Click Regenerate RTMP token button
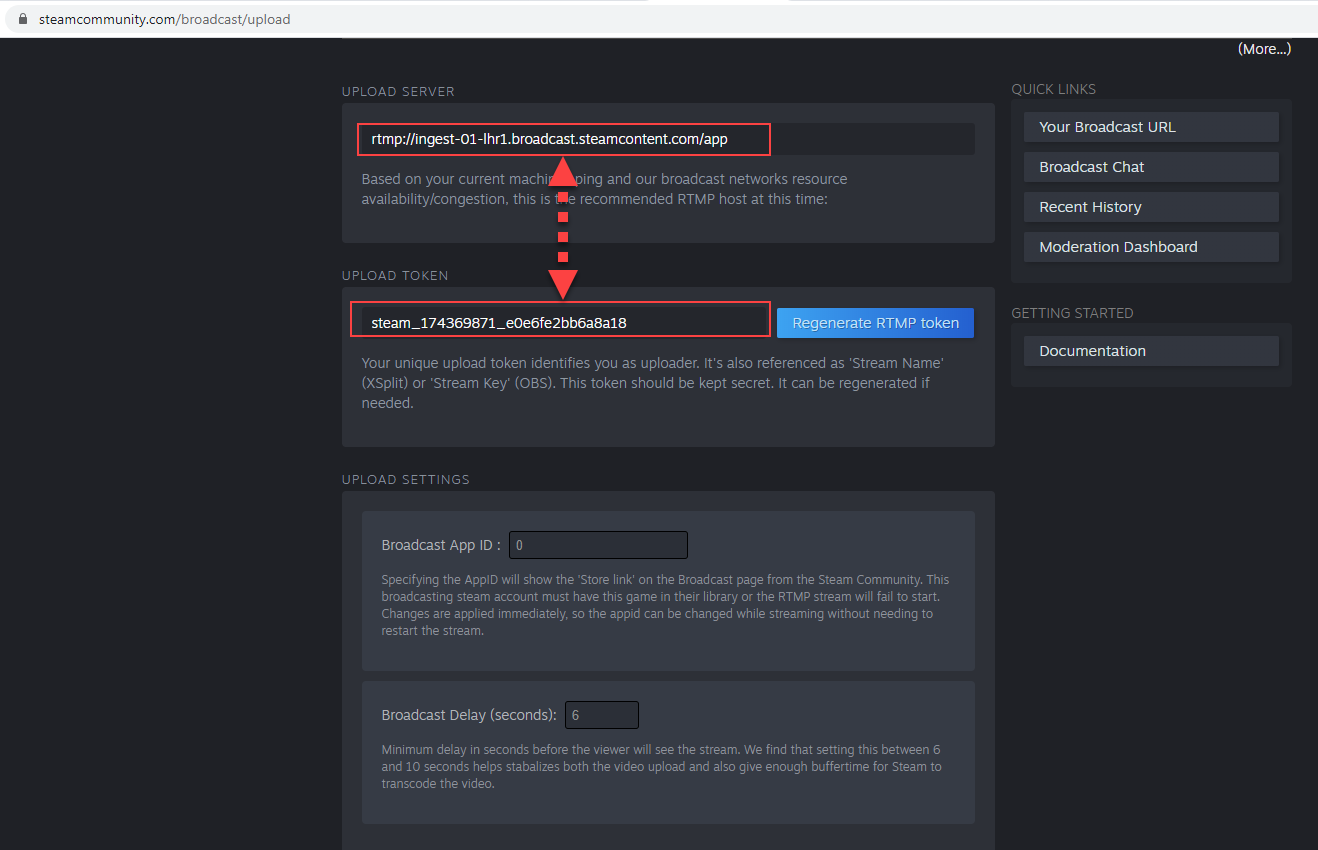The height and width of the screenshot is (850, 1318). tap(875, 323)
